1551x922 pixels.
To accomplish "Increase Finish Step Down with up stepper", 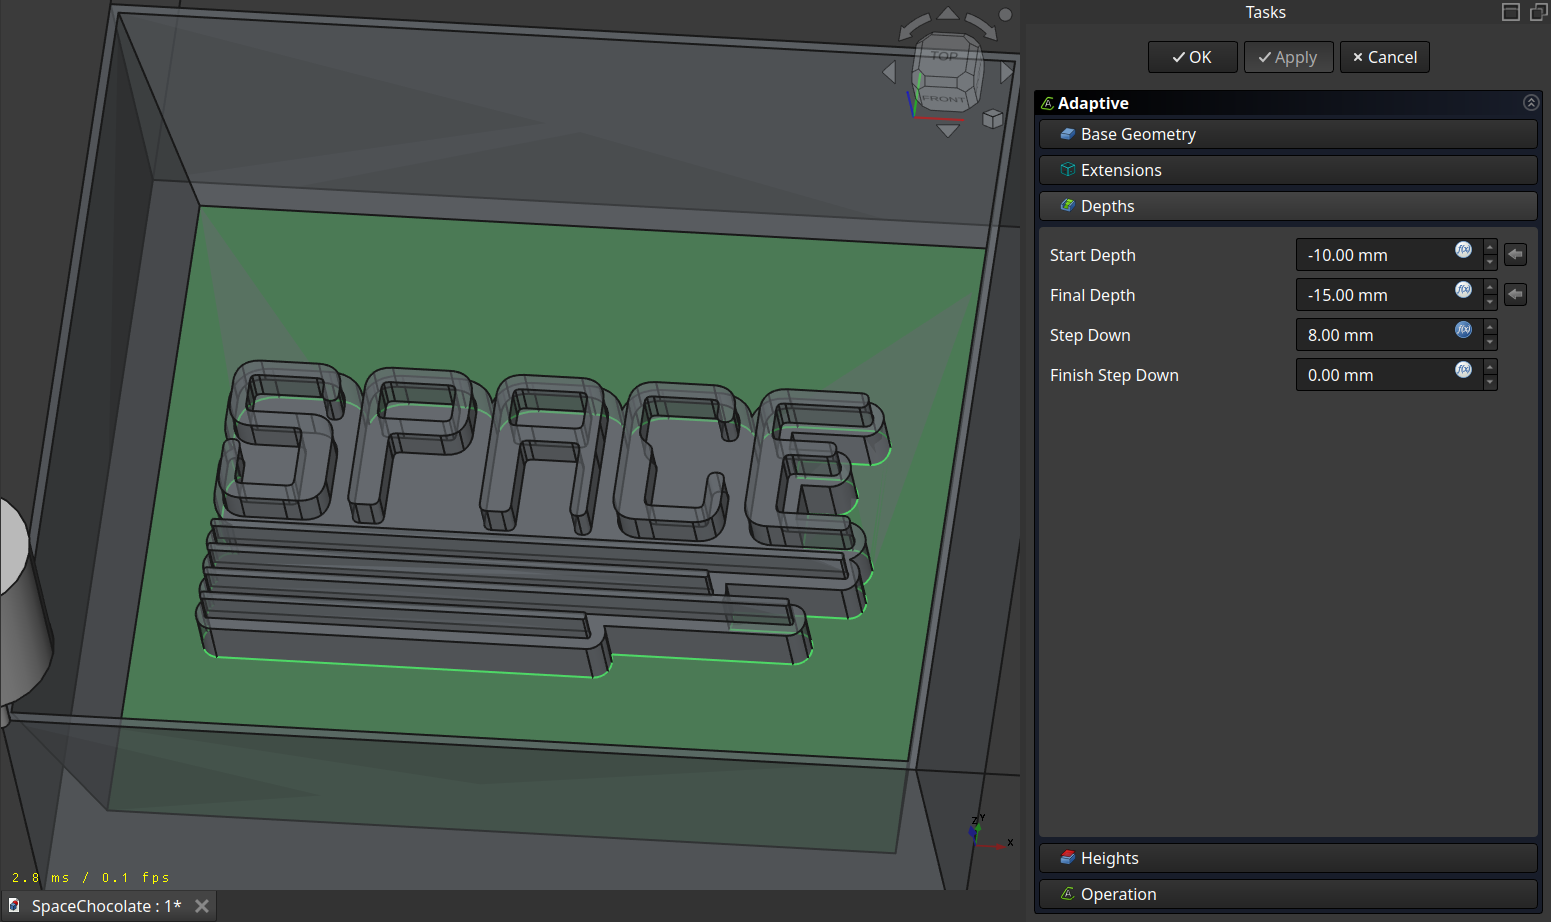I will (1490, 367).
